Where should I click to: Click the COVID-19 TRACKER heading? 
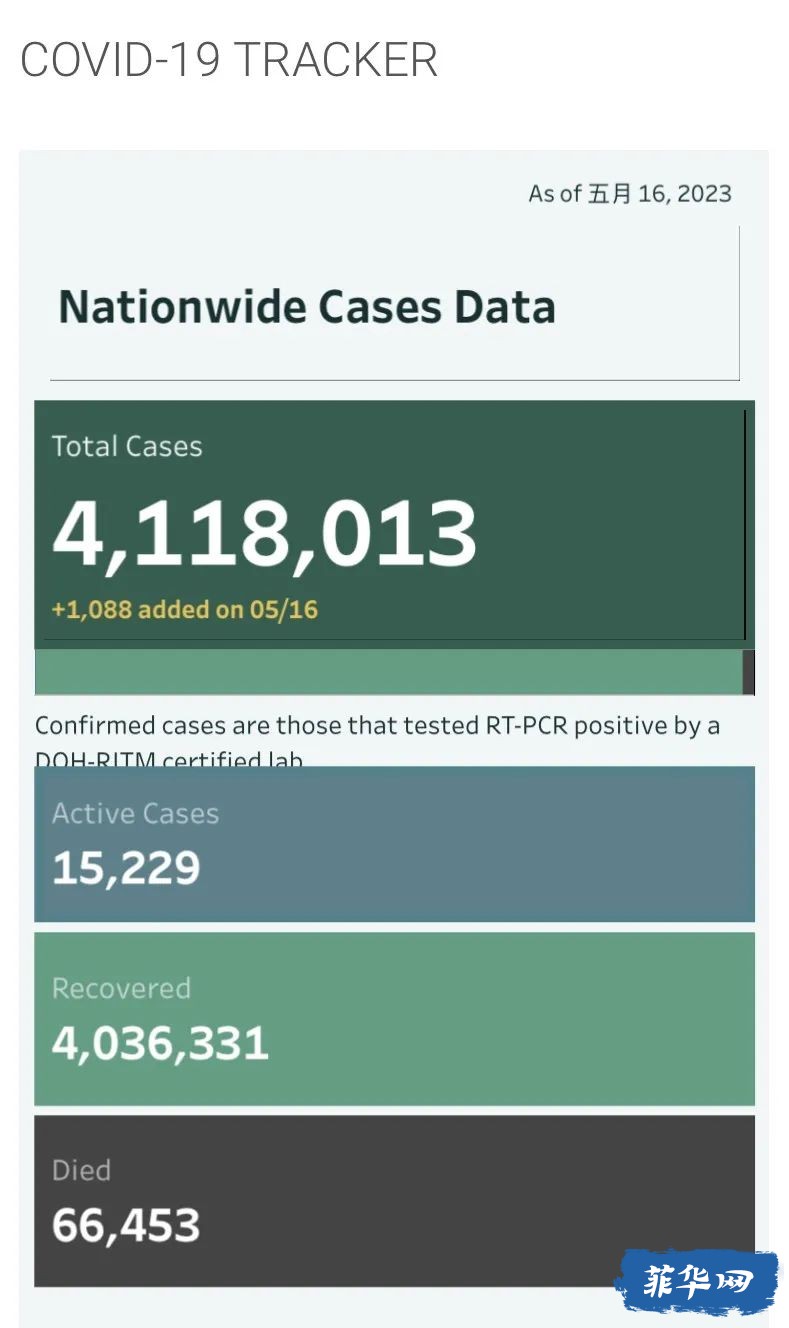[229, 60]
